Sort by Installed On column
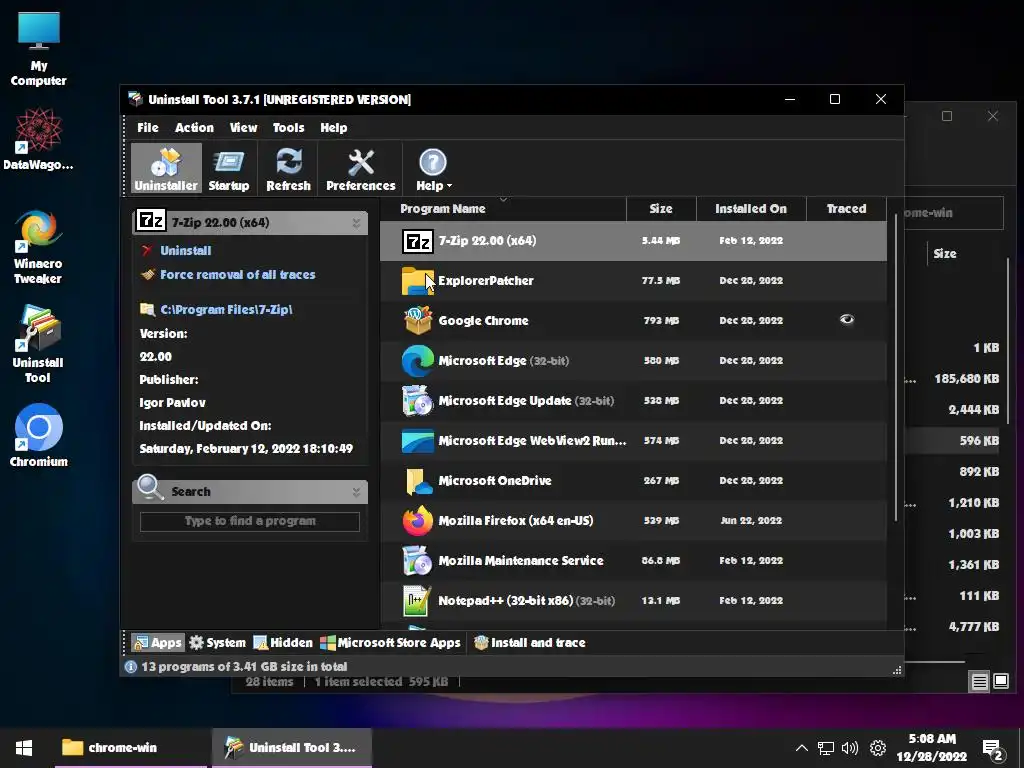The width and height of the screenshot is (1024, 768). pos(751,209)
